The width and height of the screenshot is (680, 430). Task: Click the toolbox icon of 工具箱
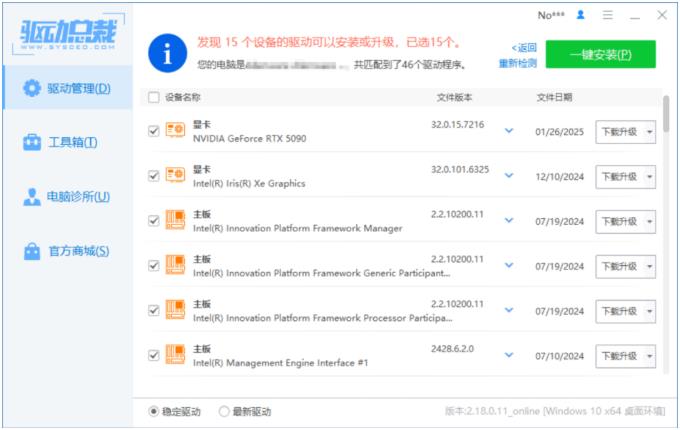[32, 142]
